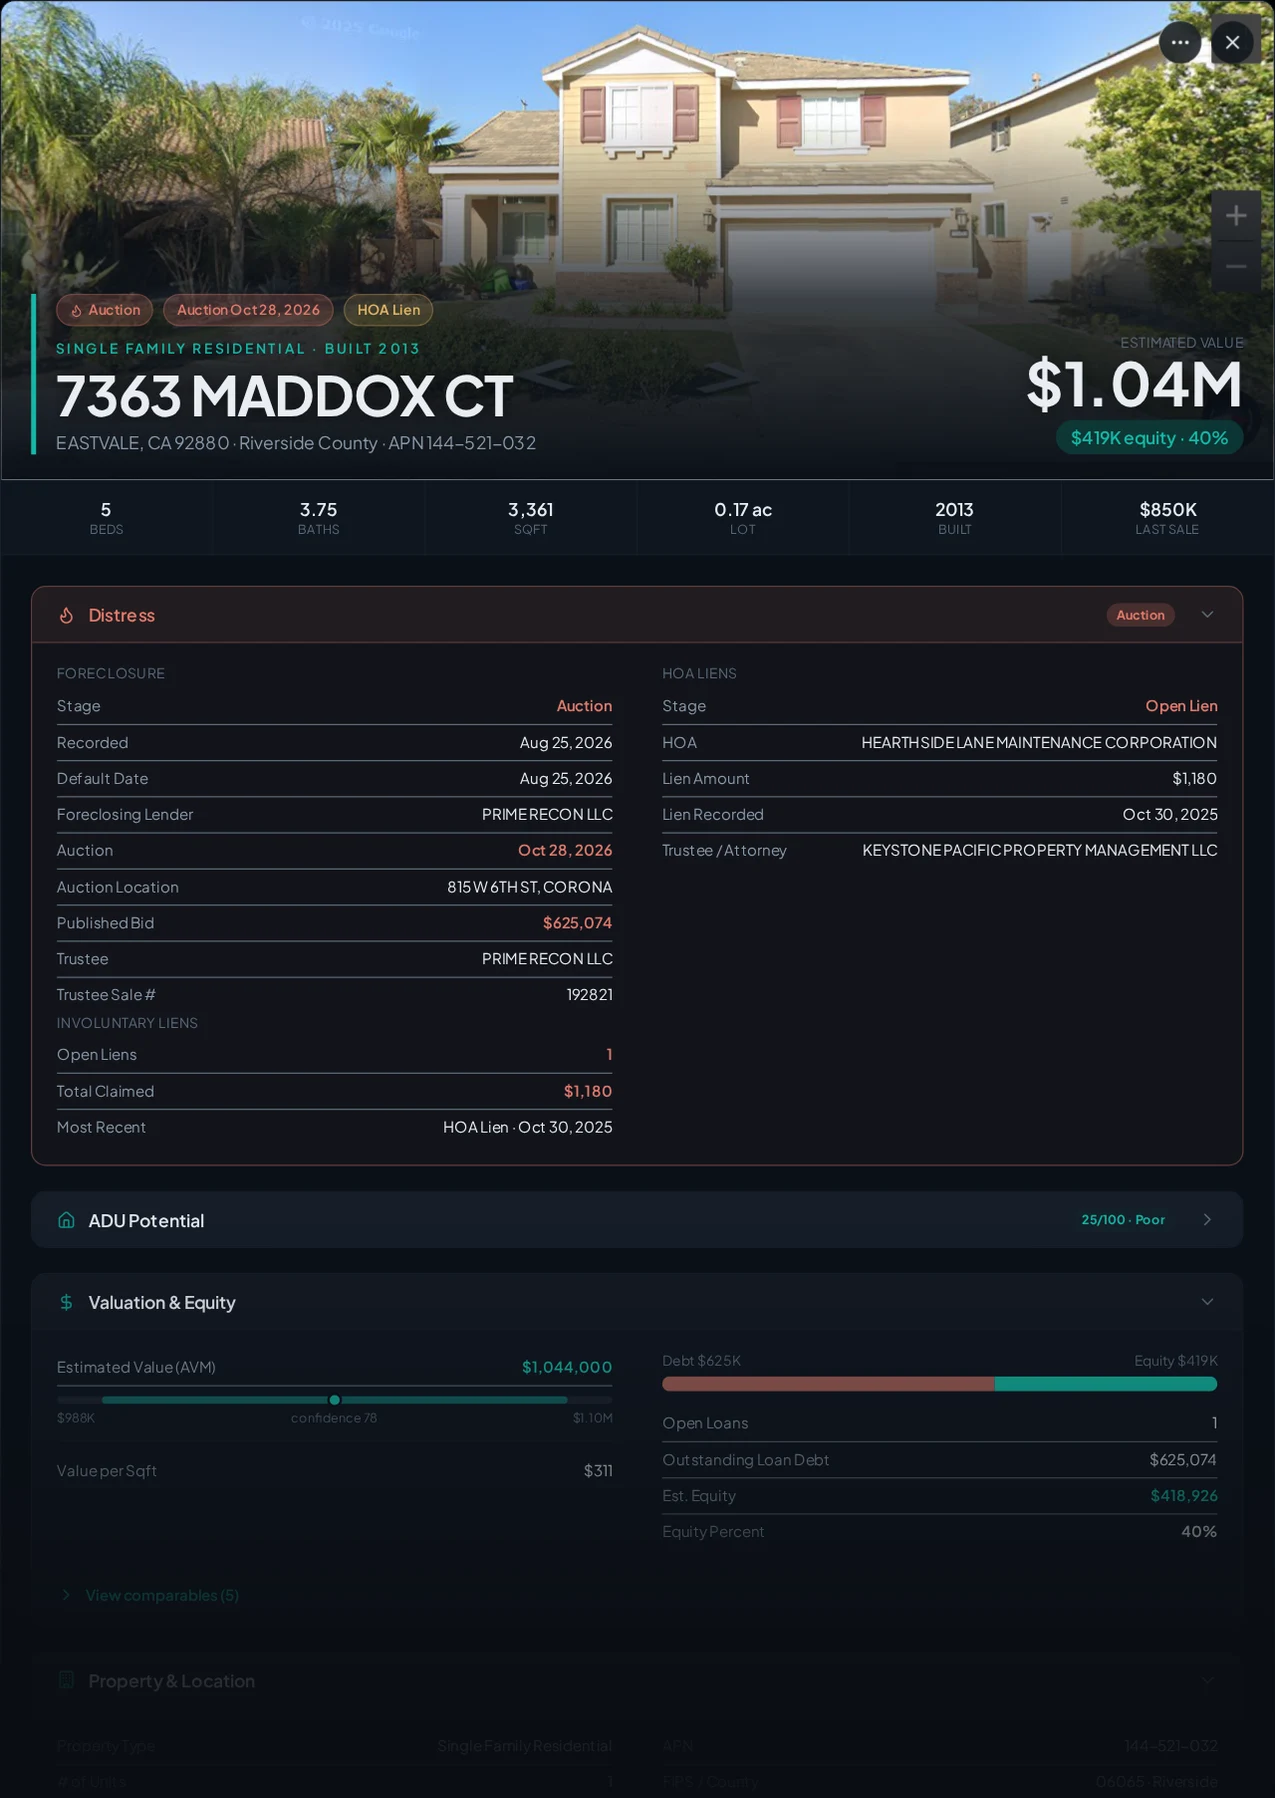Click the Est. Equity value $418,926
1275x1798 pixels.
(x=1184, y=1496)
